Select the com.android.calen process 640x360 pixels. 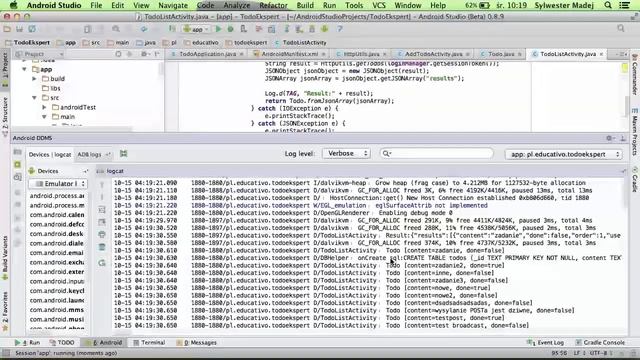coord(57,215)
